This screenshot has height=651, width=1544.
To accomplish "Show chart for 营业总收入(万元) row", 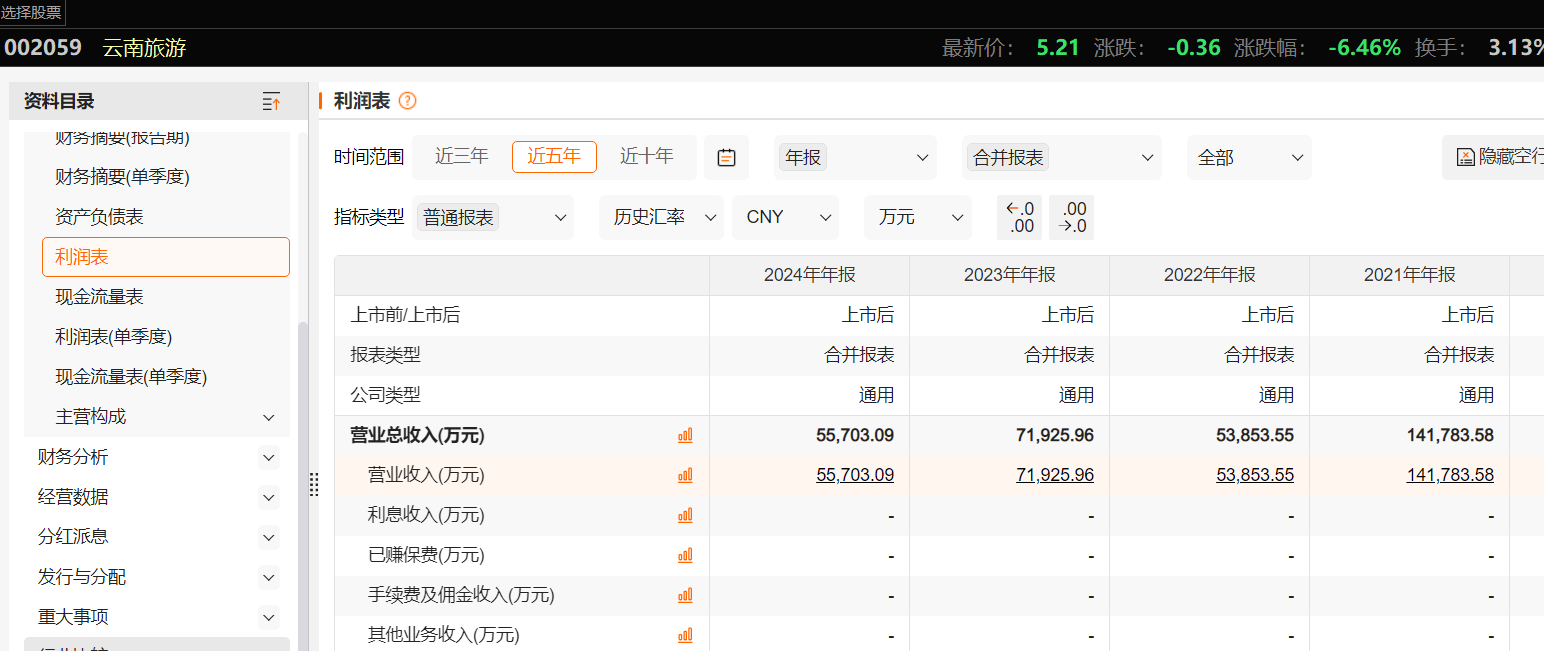I will coord(685,436).
